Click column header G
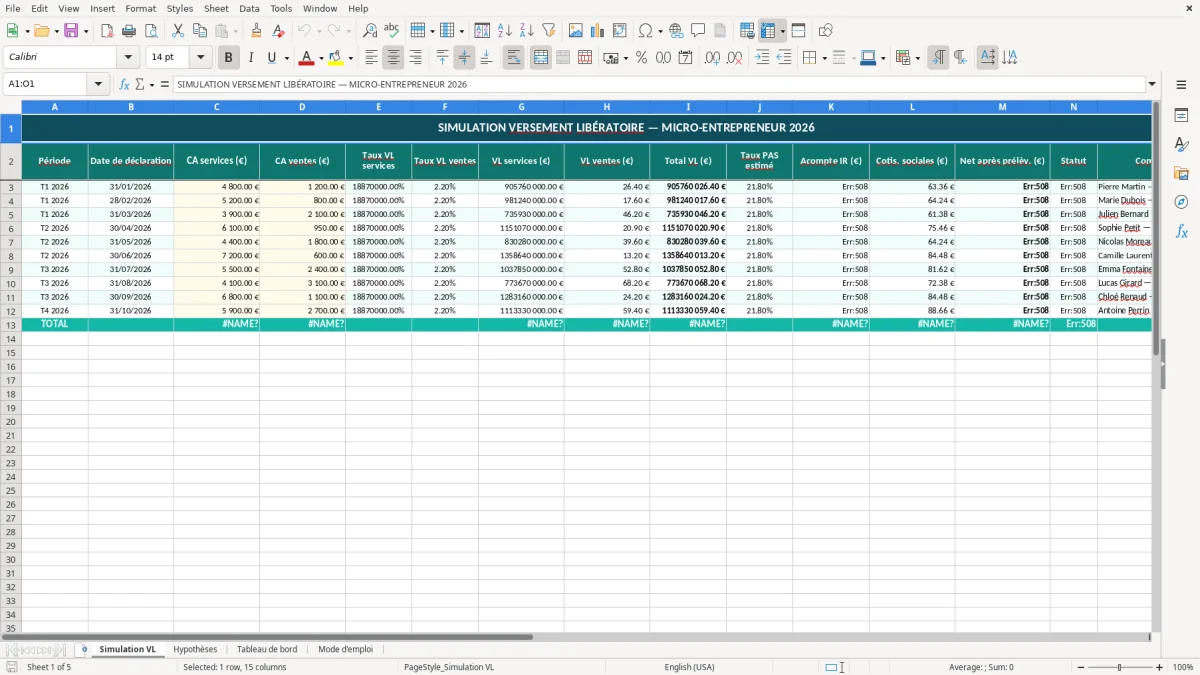This screenshot has height=675, width=1200. (x=521, y=106)
